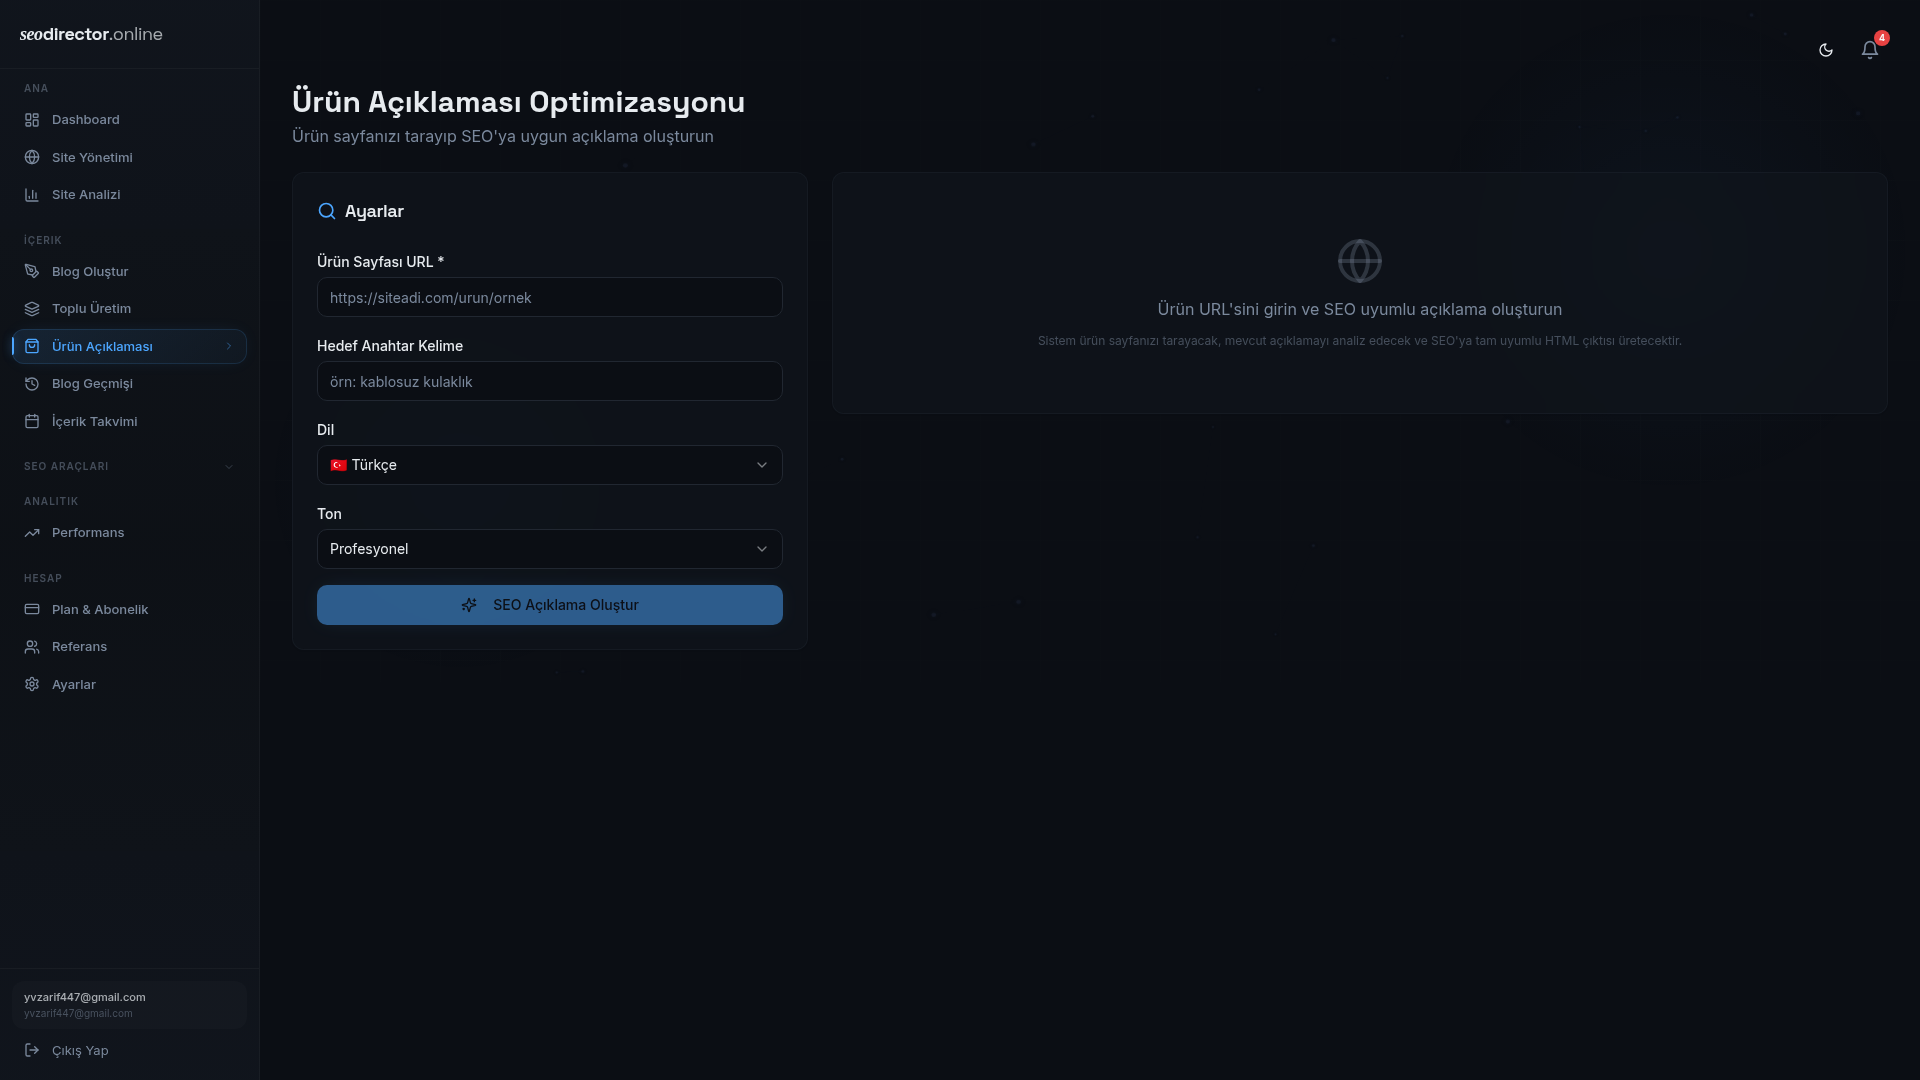Click the Plan & Abonelik card icon
The height and width of the screenshot is (1080, 1920).
(32, 609)
